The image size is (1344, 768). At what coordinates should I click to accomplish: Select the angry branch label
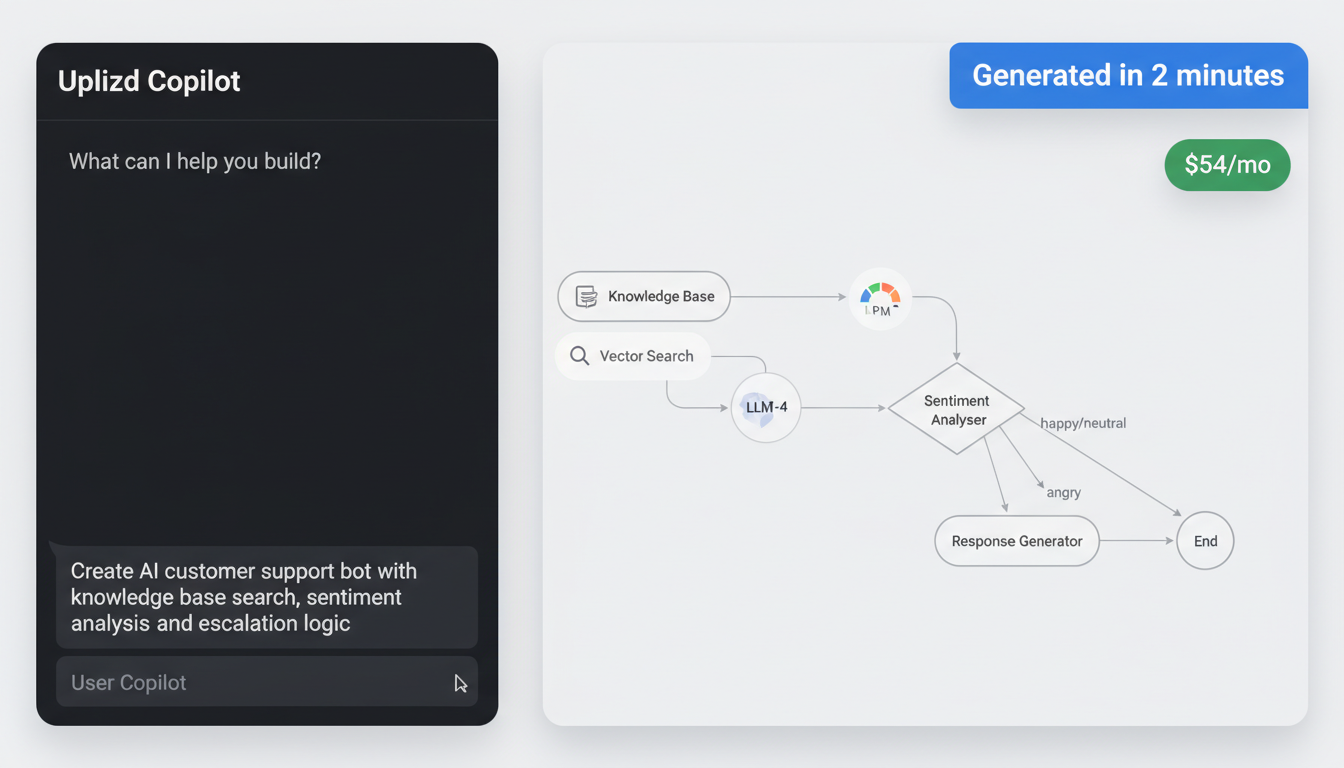tap(1063, 492)
